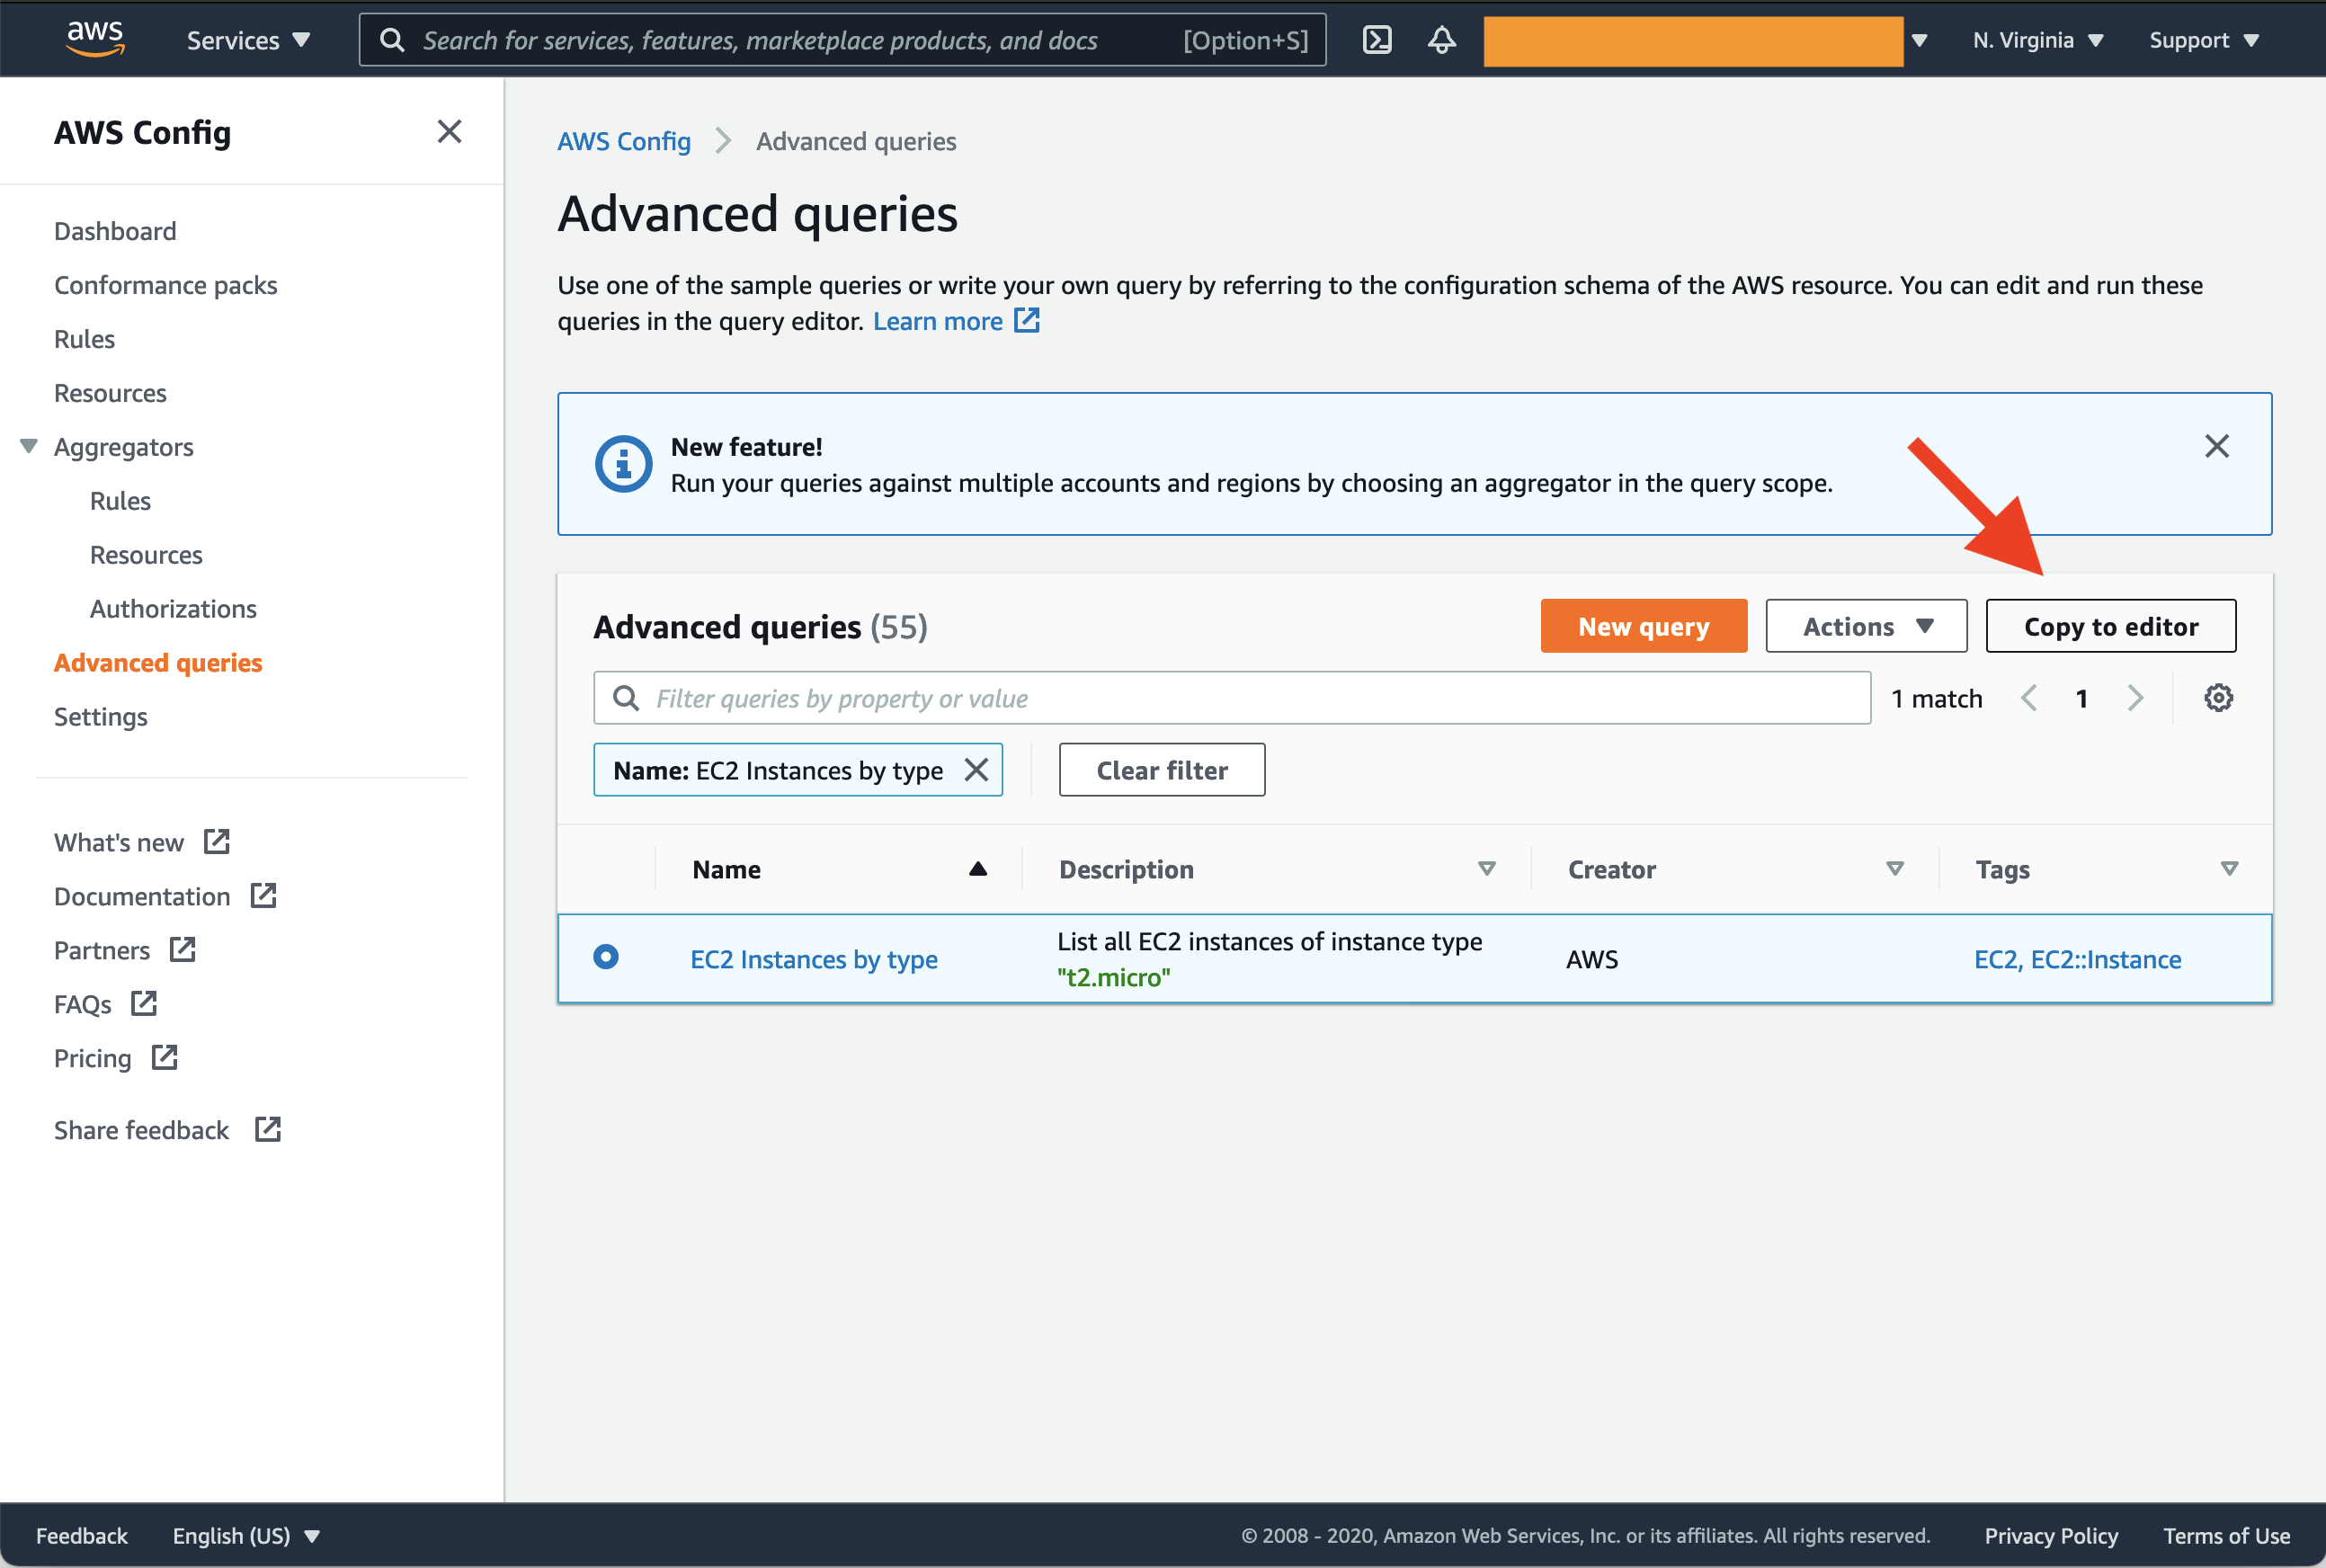Open Settings in sidebar
Image resolution: width=2326 pixels, height=1568 pixels.
(101, 717)
